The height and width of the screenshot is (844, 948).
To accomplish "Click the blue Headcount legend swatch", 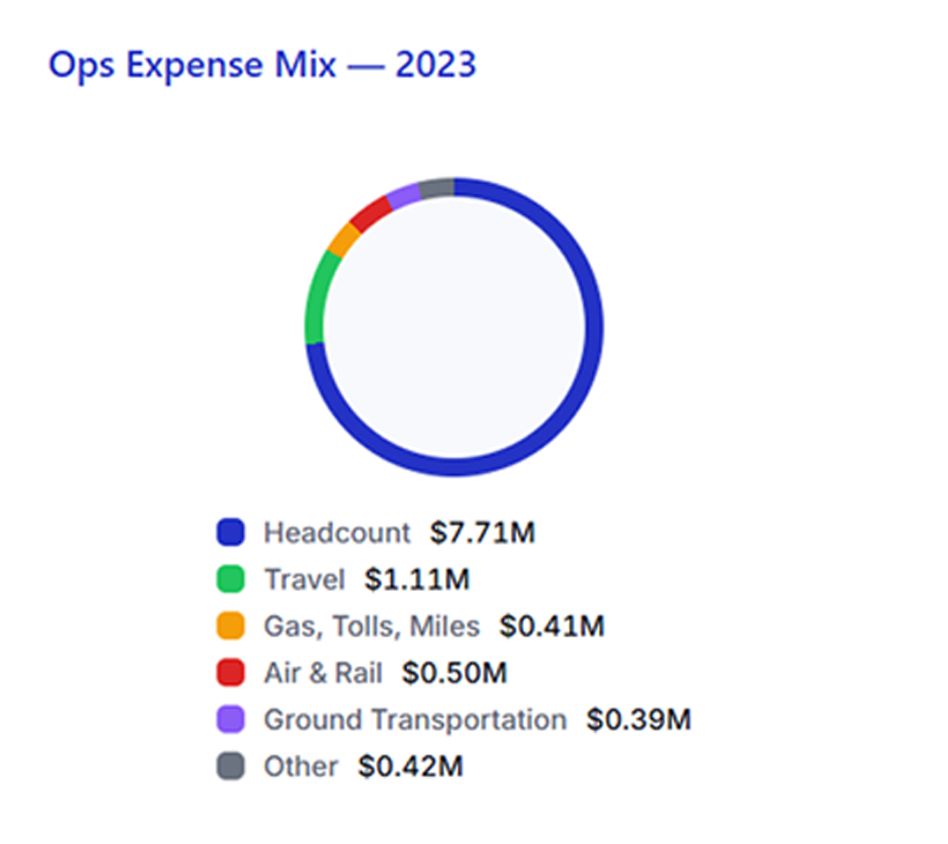I will [230, 533].
